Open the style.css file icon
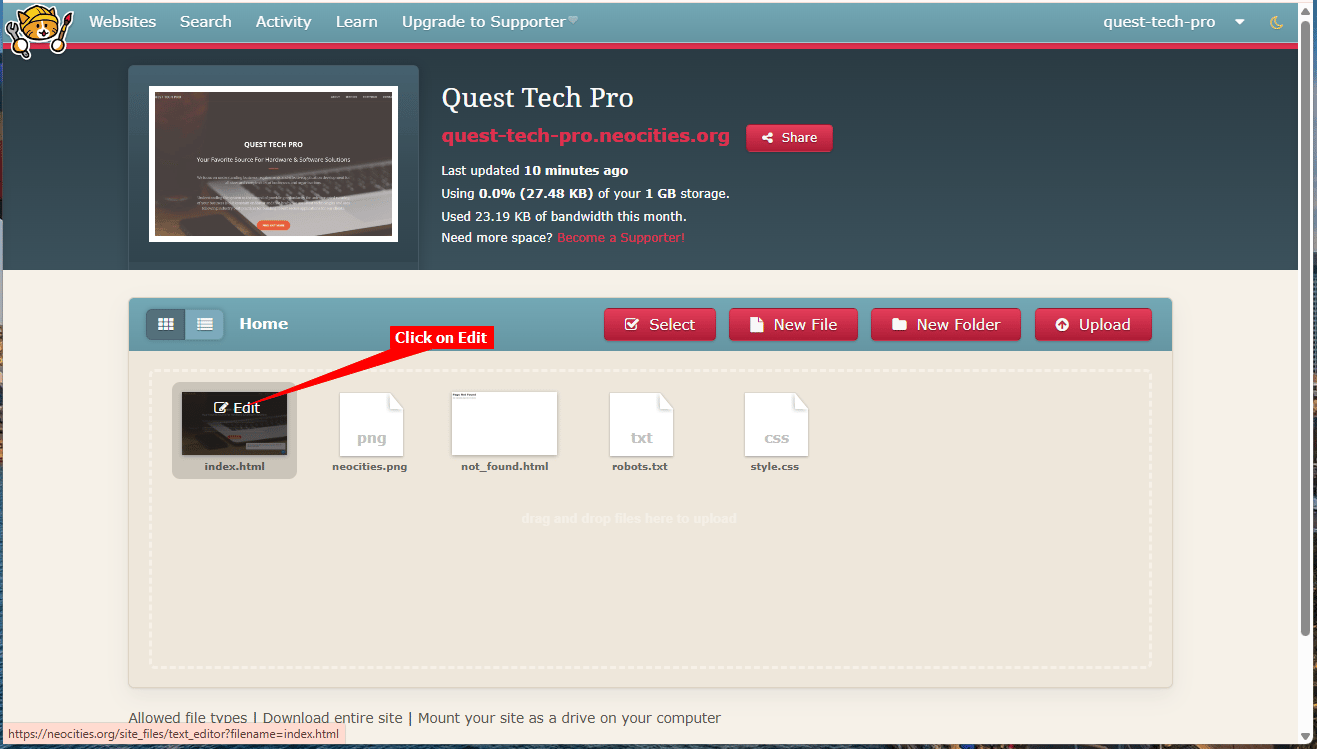Image resolution: width=1317 pixels, height=749 pixels. point(776,424)
